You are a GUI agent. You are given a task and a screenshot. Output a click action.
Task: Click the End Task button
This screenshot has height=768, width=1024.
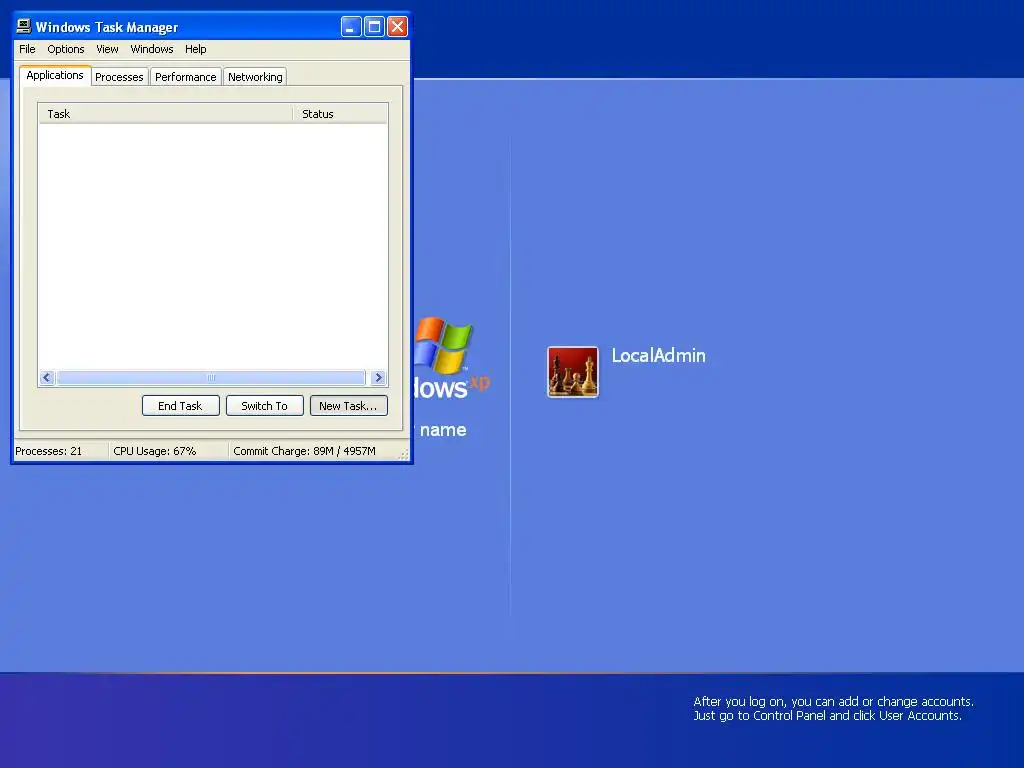tap(180, 406)
